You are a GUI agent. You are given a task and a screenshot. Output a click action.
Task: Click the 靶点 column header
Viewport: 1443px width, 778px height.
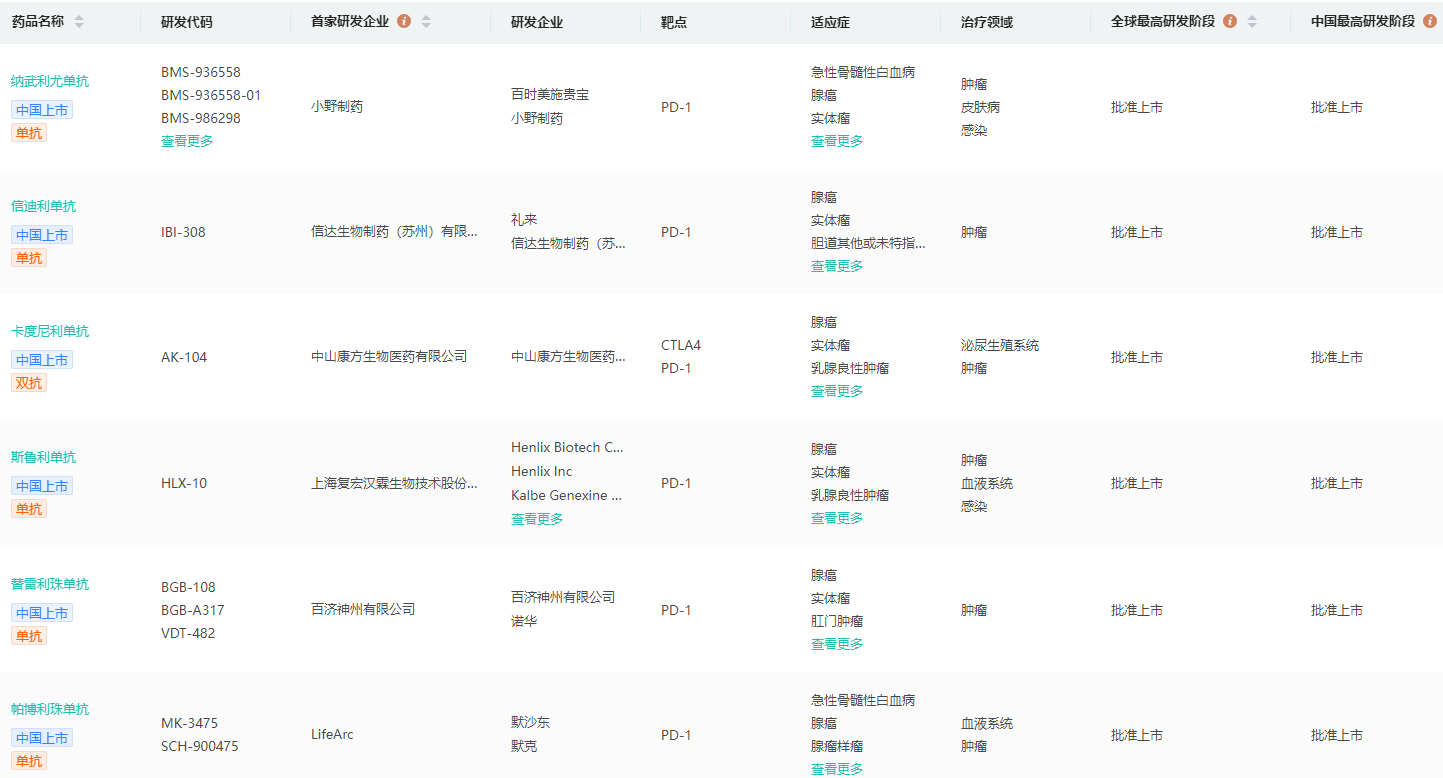click(674, 22)
